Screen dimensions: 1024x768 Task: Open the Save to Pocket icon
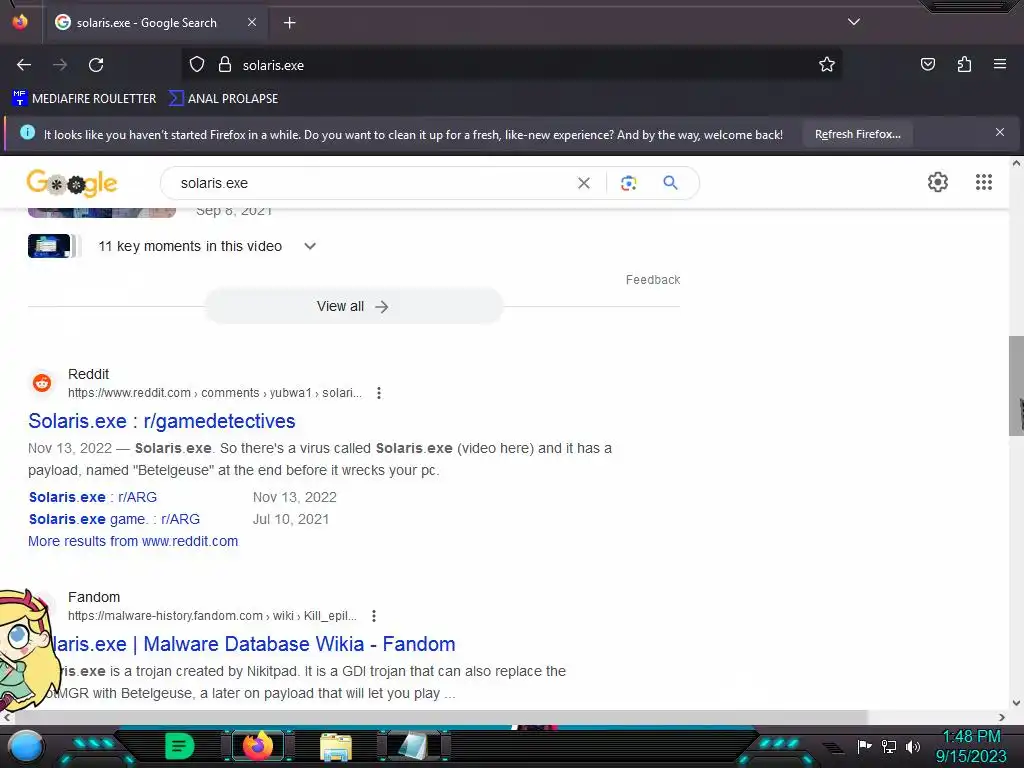coord(927,64)
